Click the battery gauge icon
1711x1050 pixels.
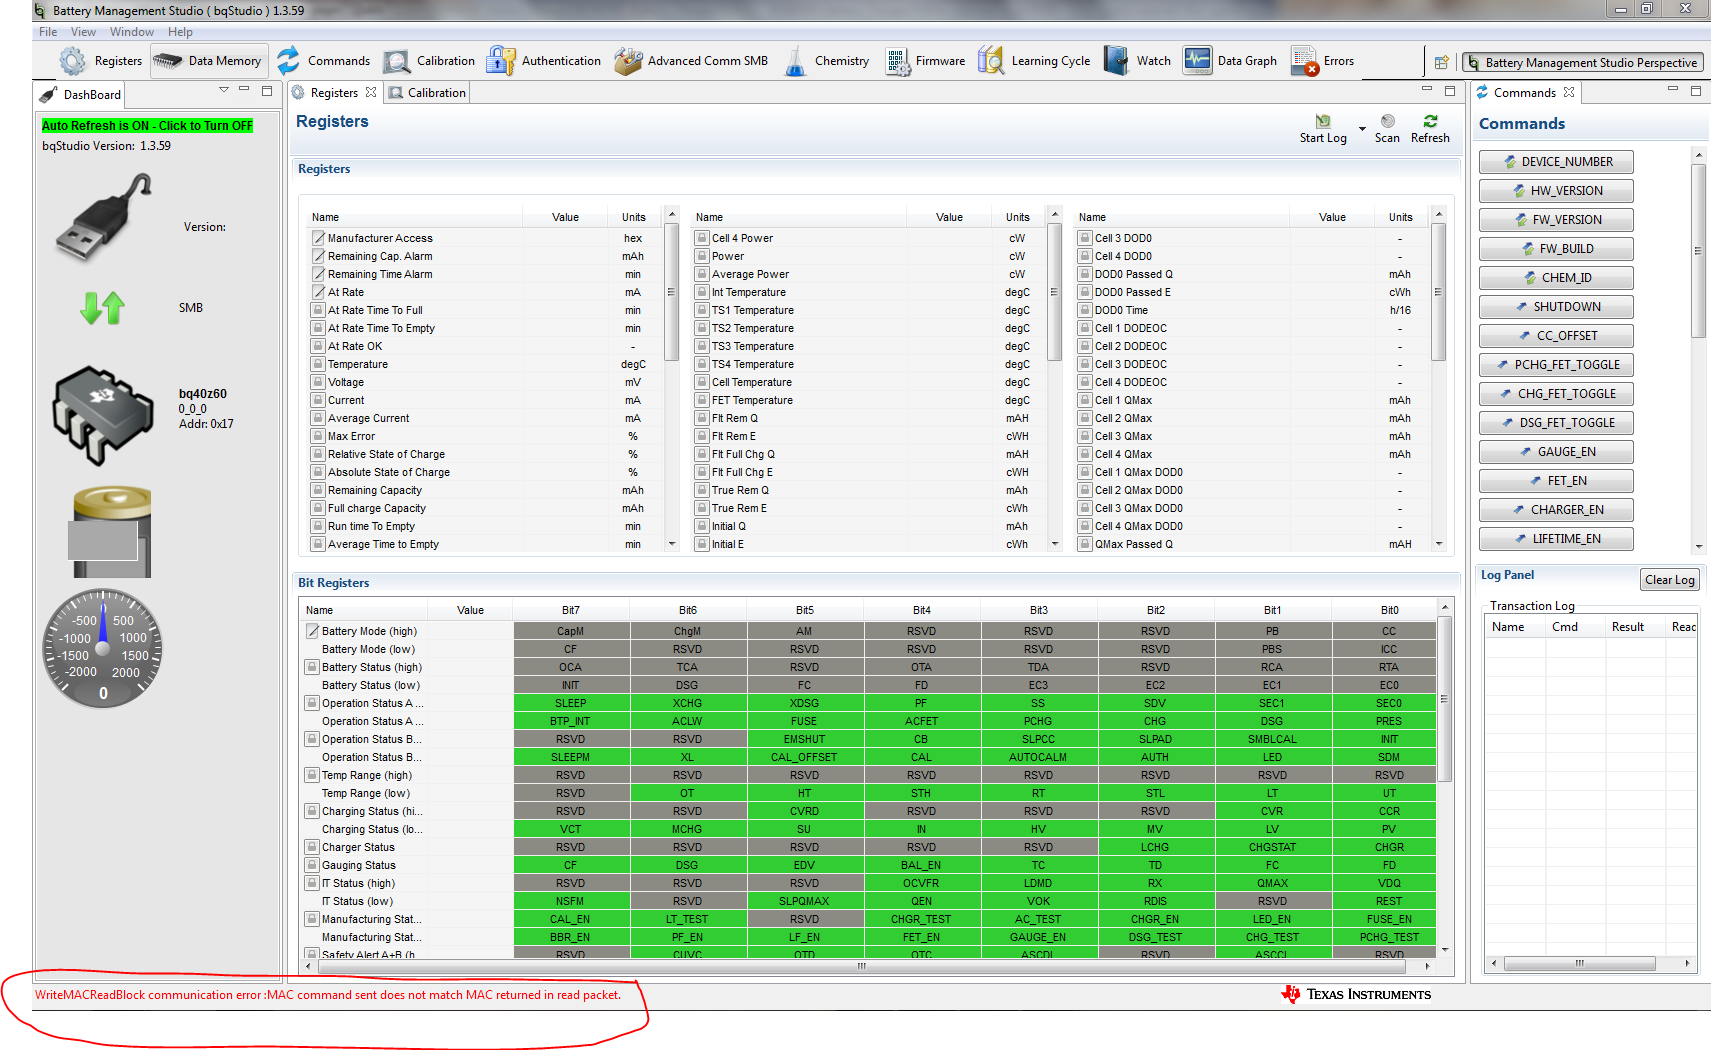pos(112,532)
